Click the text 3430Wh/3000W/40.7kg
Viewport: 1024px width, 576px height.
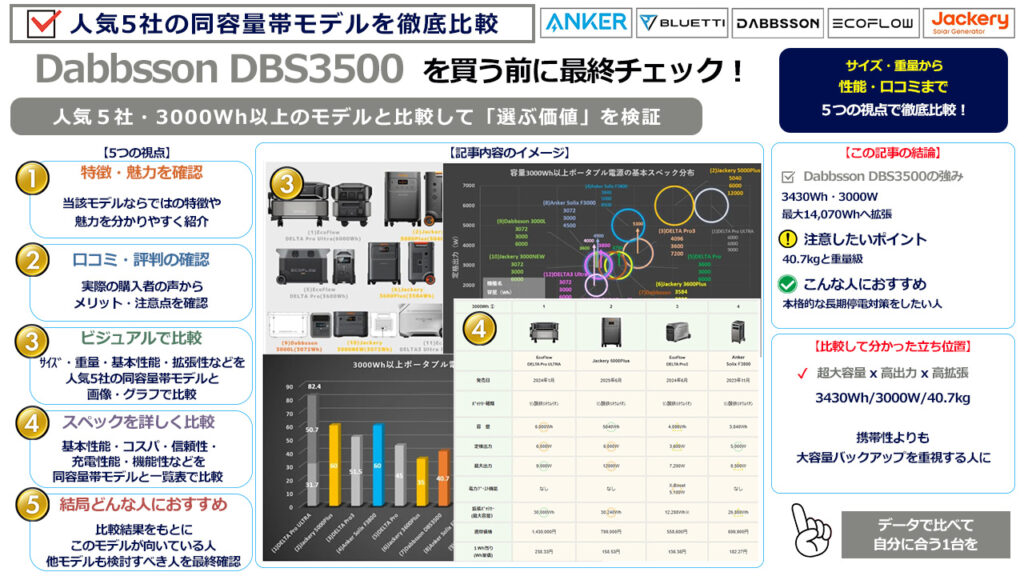coord(893,398)
